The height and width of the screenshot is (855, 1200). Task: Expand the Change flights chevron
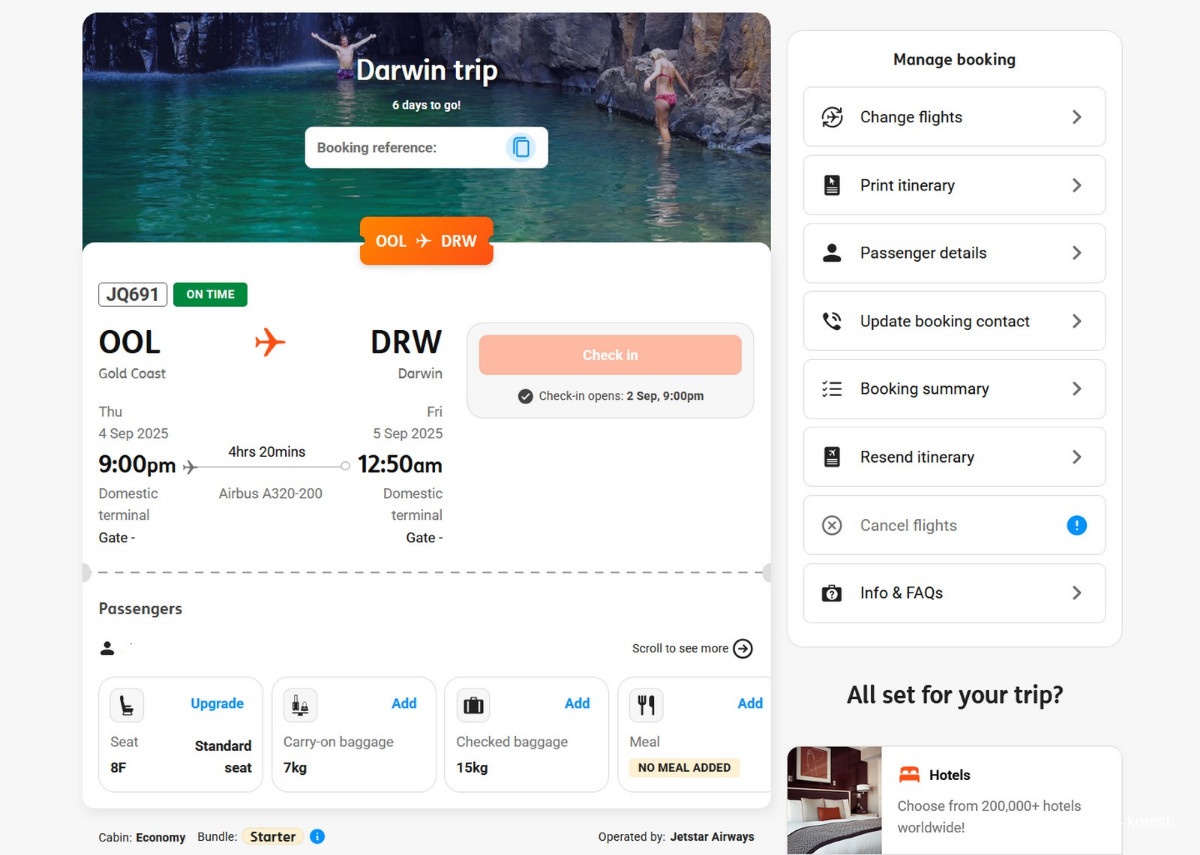[1076, 117]
